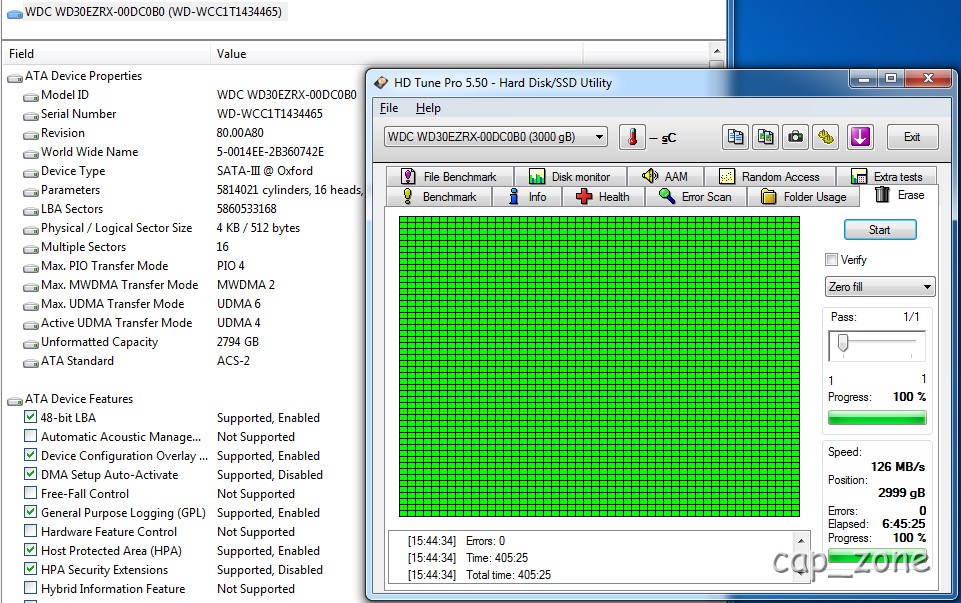Screen dimensions: 961x603
Task: Switch to the Health tab
Action: (x=603, y=197)
